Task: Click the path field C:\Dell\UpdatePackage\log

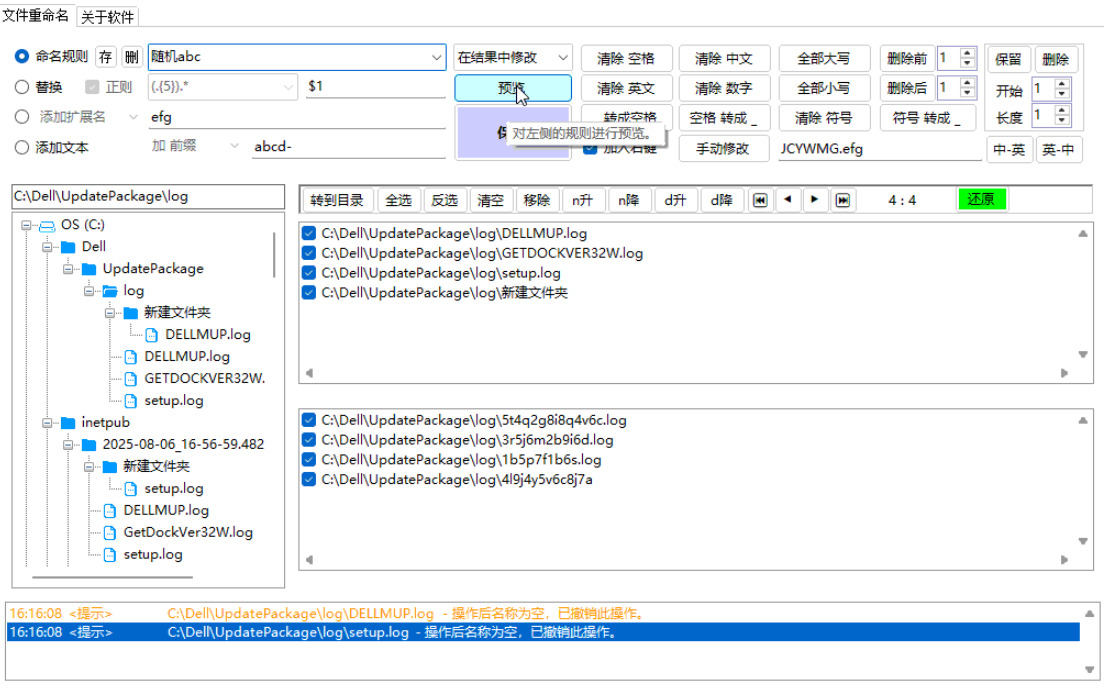Action: (148, 197)
